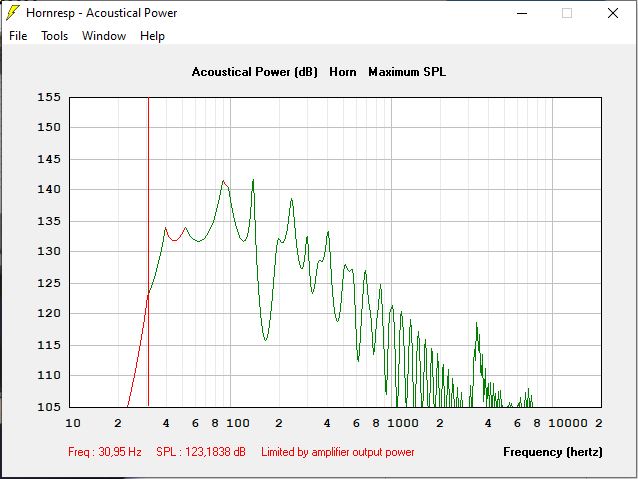Click 'Limited by amplifier output power' text
The height and width of the screenshot is (479, 638).
[338, 452]
